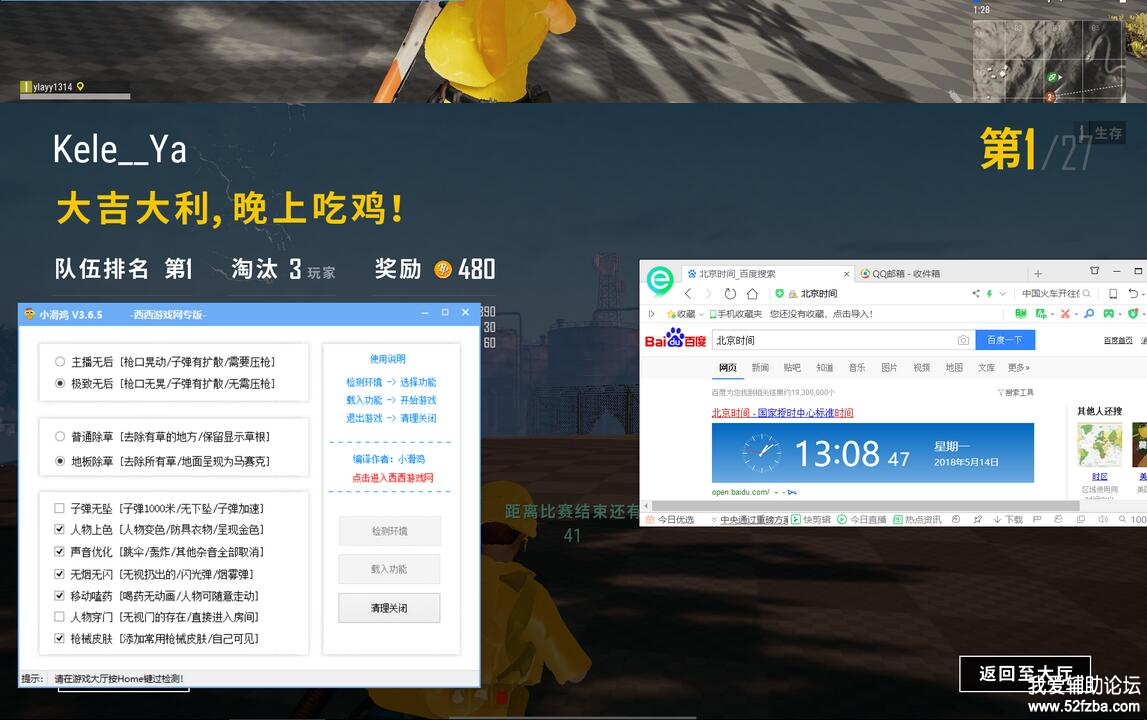Open the green grid extension icon
1147x720 pixels.
(1020, 314)
